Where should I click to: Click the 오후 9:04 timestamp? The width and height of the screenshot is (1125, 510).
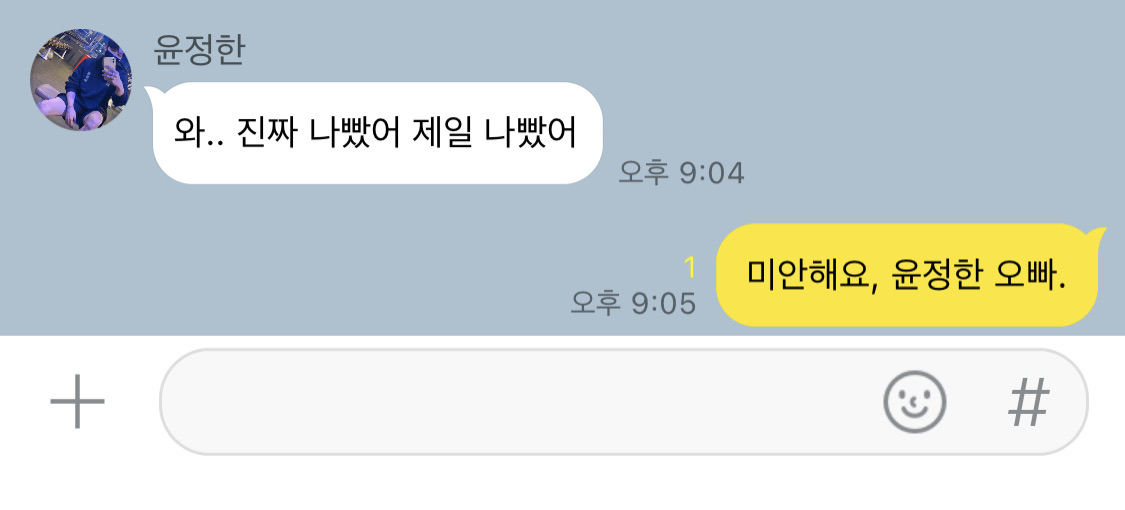click(682, 173)
